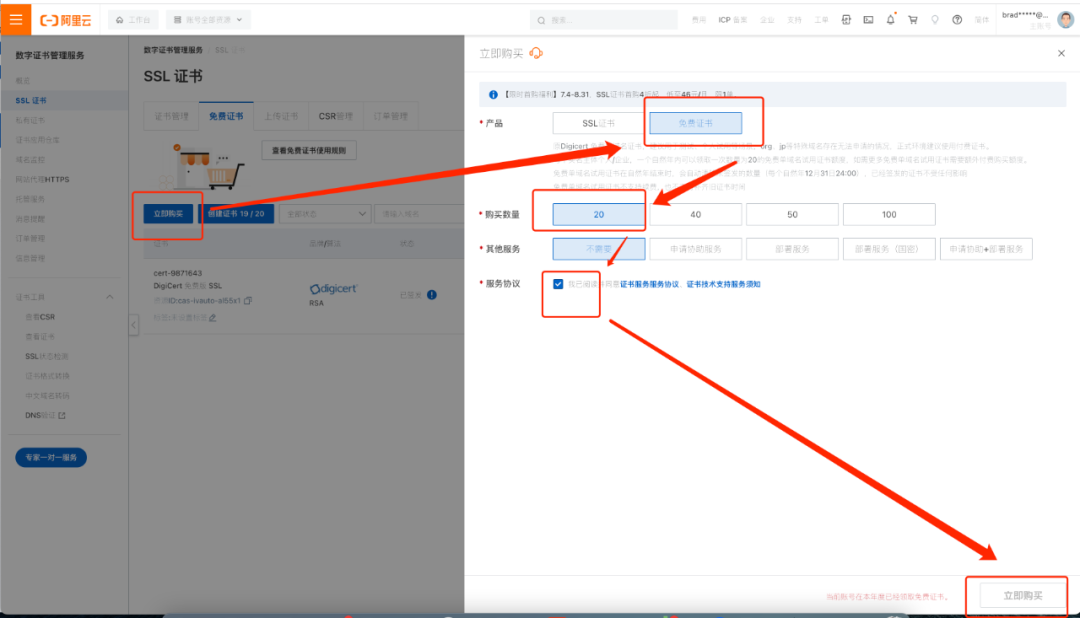Switch to CSR管理 tab
The height and width of the screenshot is (618, 1080).
pos(335,116)
